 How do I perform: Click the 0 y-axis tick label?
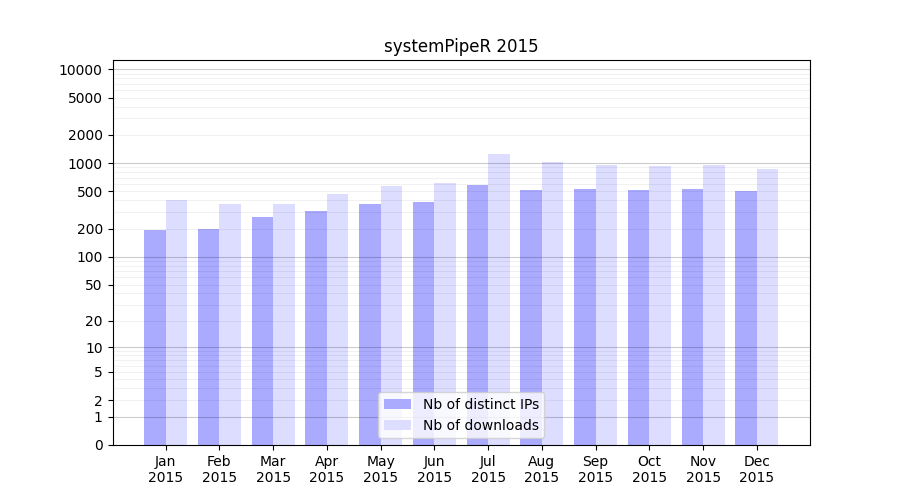(x=98, y=445)
